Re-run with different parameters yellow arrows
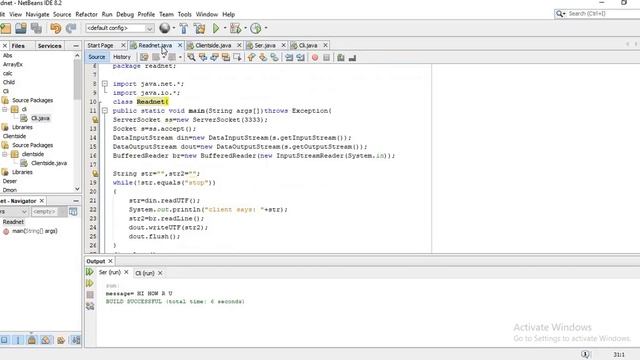The height and width of the screenshot is (360, 640). tap(90, 283)
